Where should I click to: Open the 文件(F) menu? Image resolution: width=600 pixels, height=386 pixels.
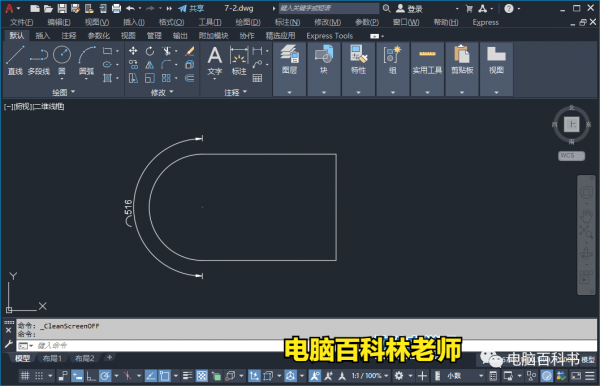coord(21,22)
